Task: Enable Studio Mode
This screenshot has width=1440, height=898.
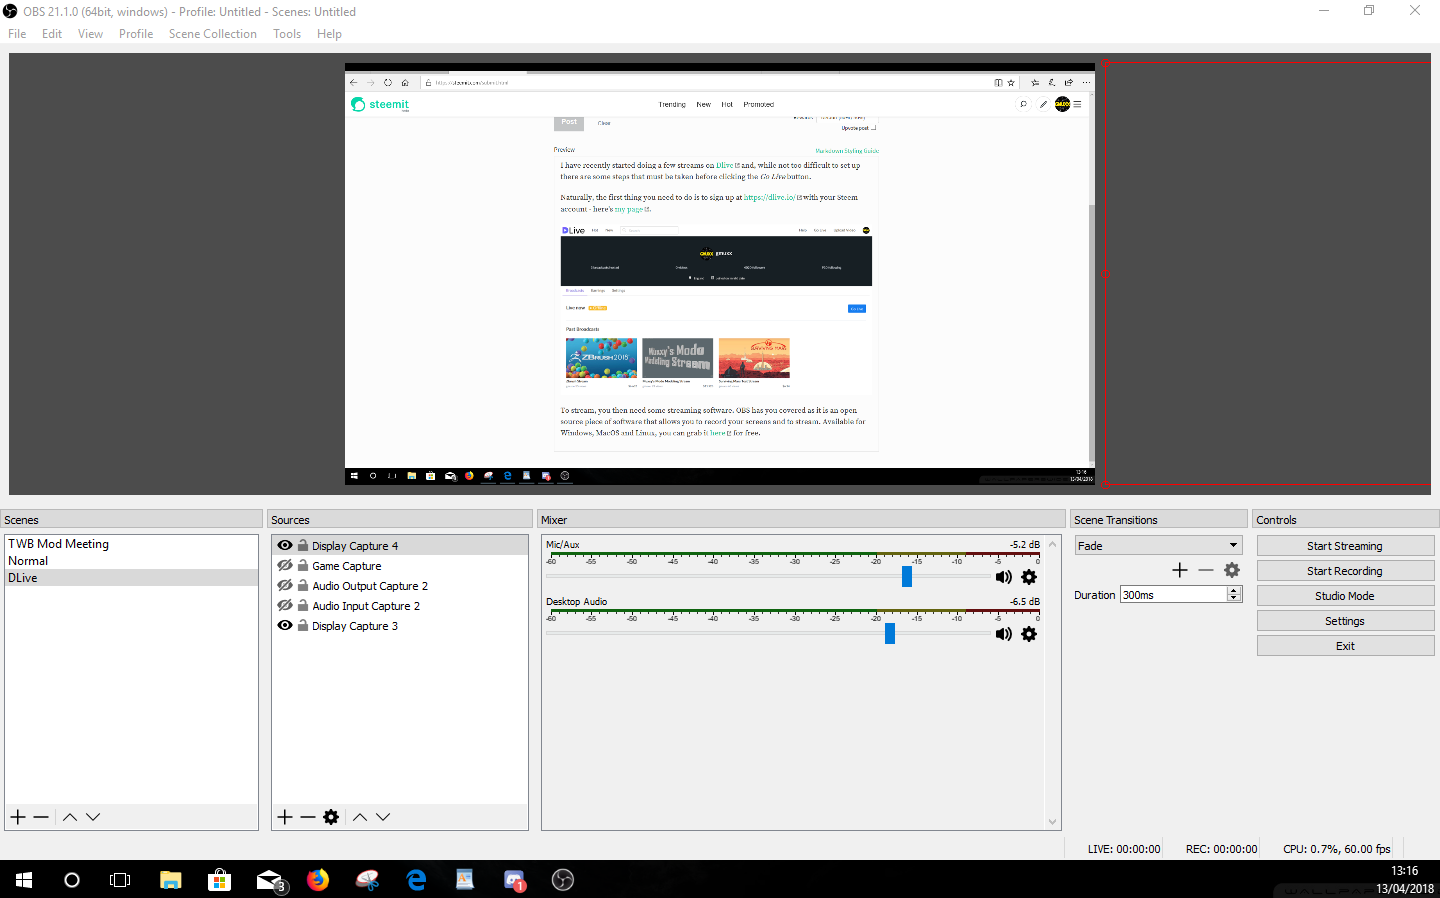Action: [1345, 596]
